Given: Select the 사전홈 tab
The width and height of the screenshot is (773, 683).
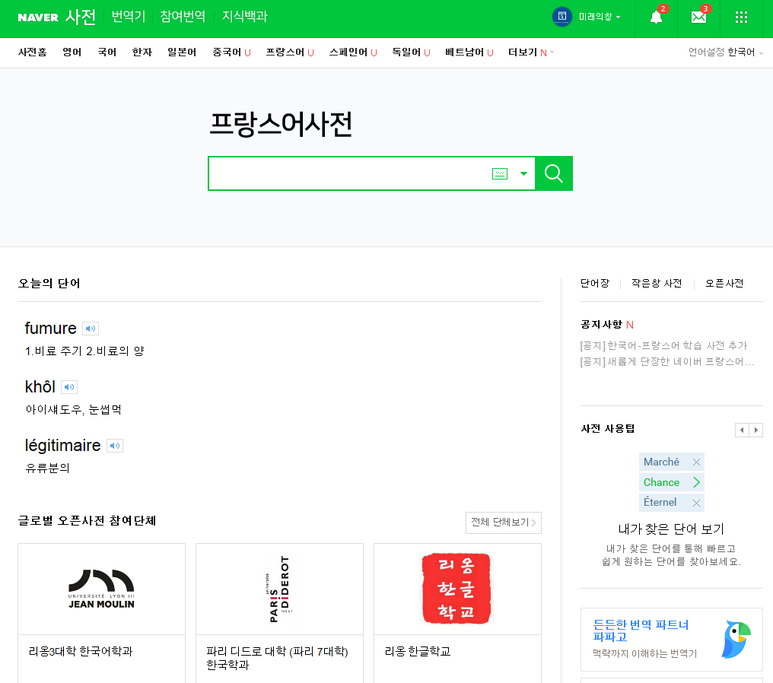Looking at the screenshot, I should point(32,52).
